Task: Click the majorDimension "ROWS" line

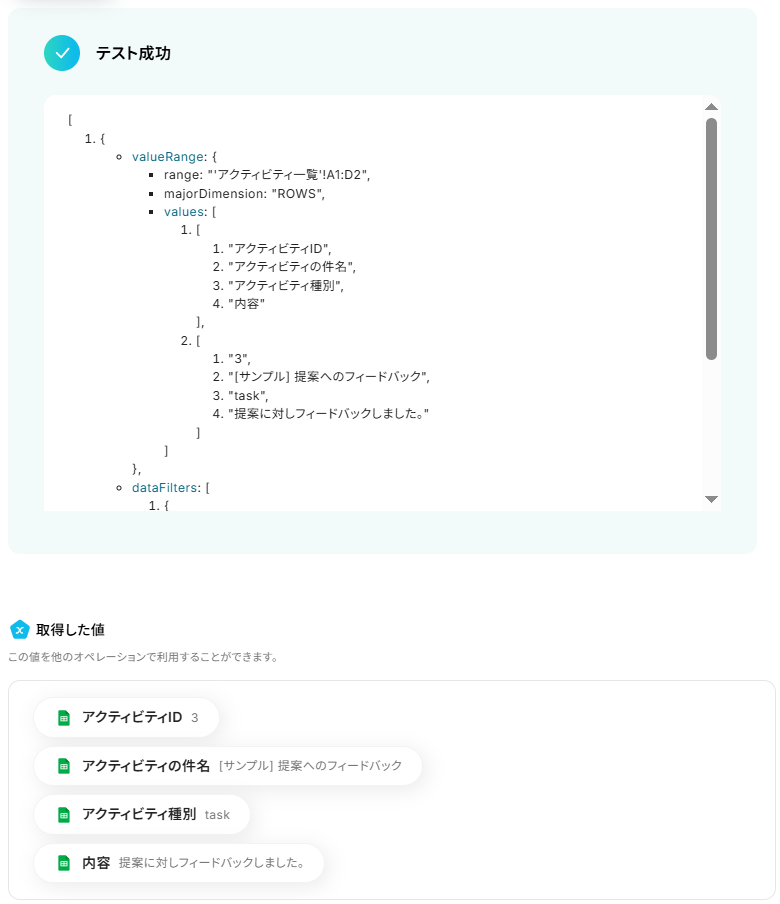Action: pyautogui.click(x=244, y=194)
